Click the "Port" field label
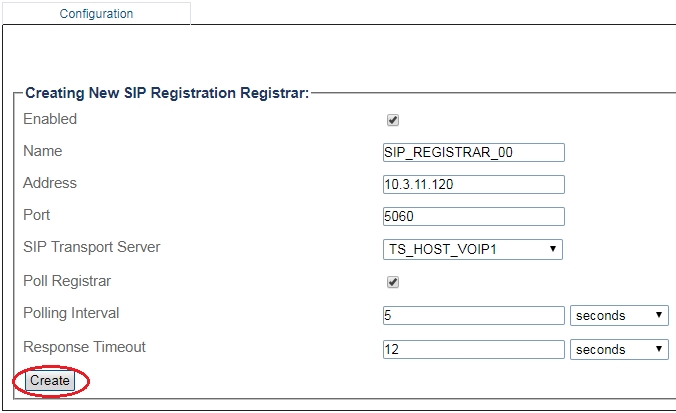Screen dimensions: 676x413 click(36, 215)
